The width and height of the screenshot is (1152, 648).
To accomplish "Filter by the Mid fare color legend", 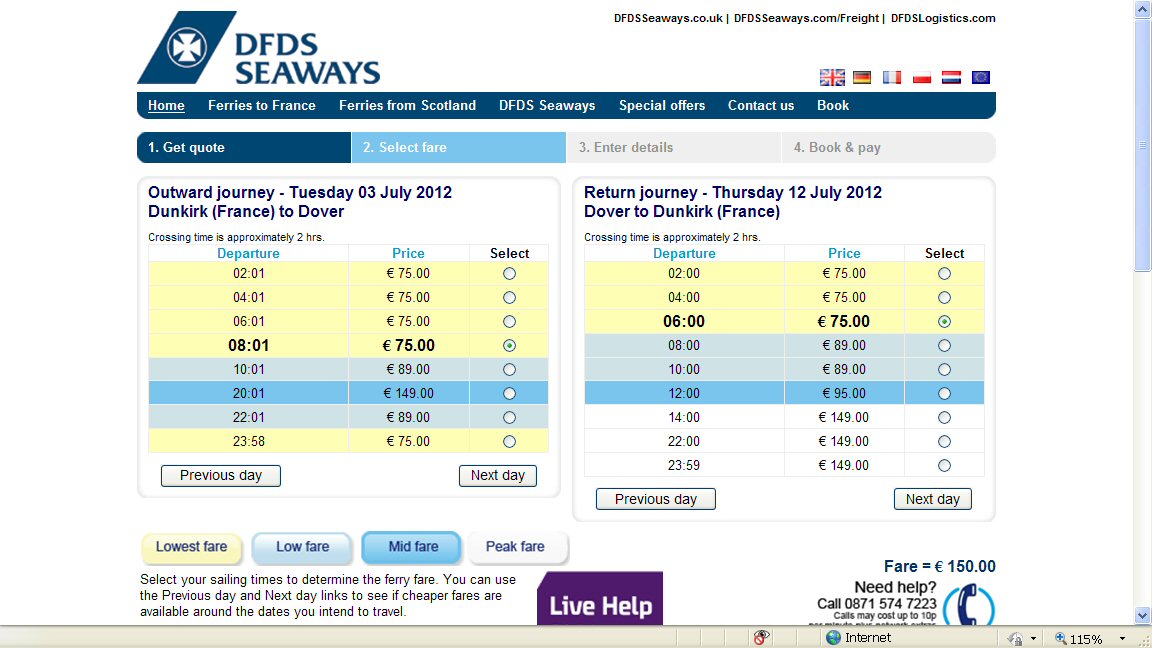I will click(x=412, y=547).
